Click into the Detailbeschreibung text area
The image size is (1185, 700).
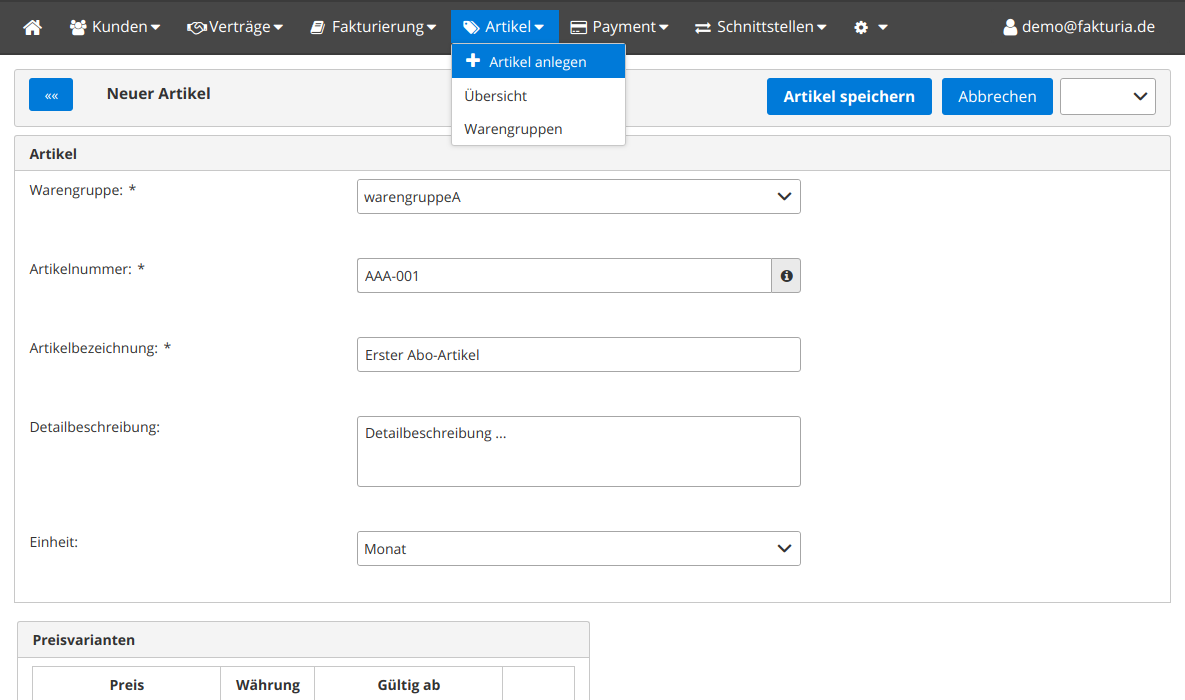click(578, 451)
